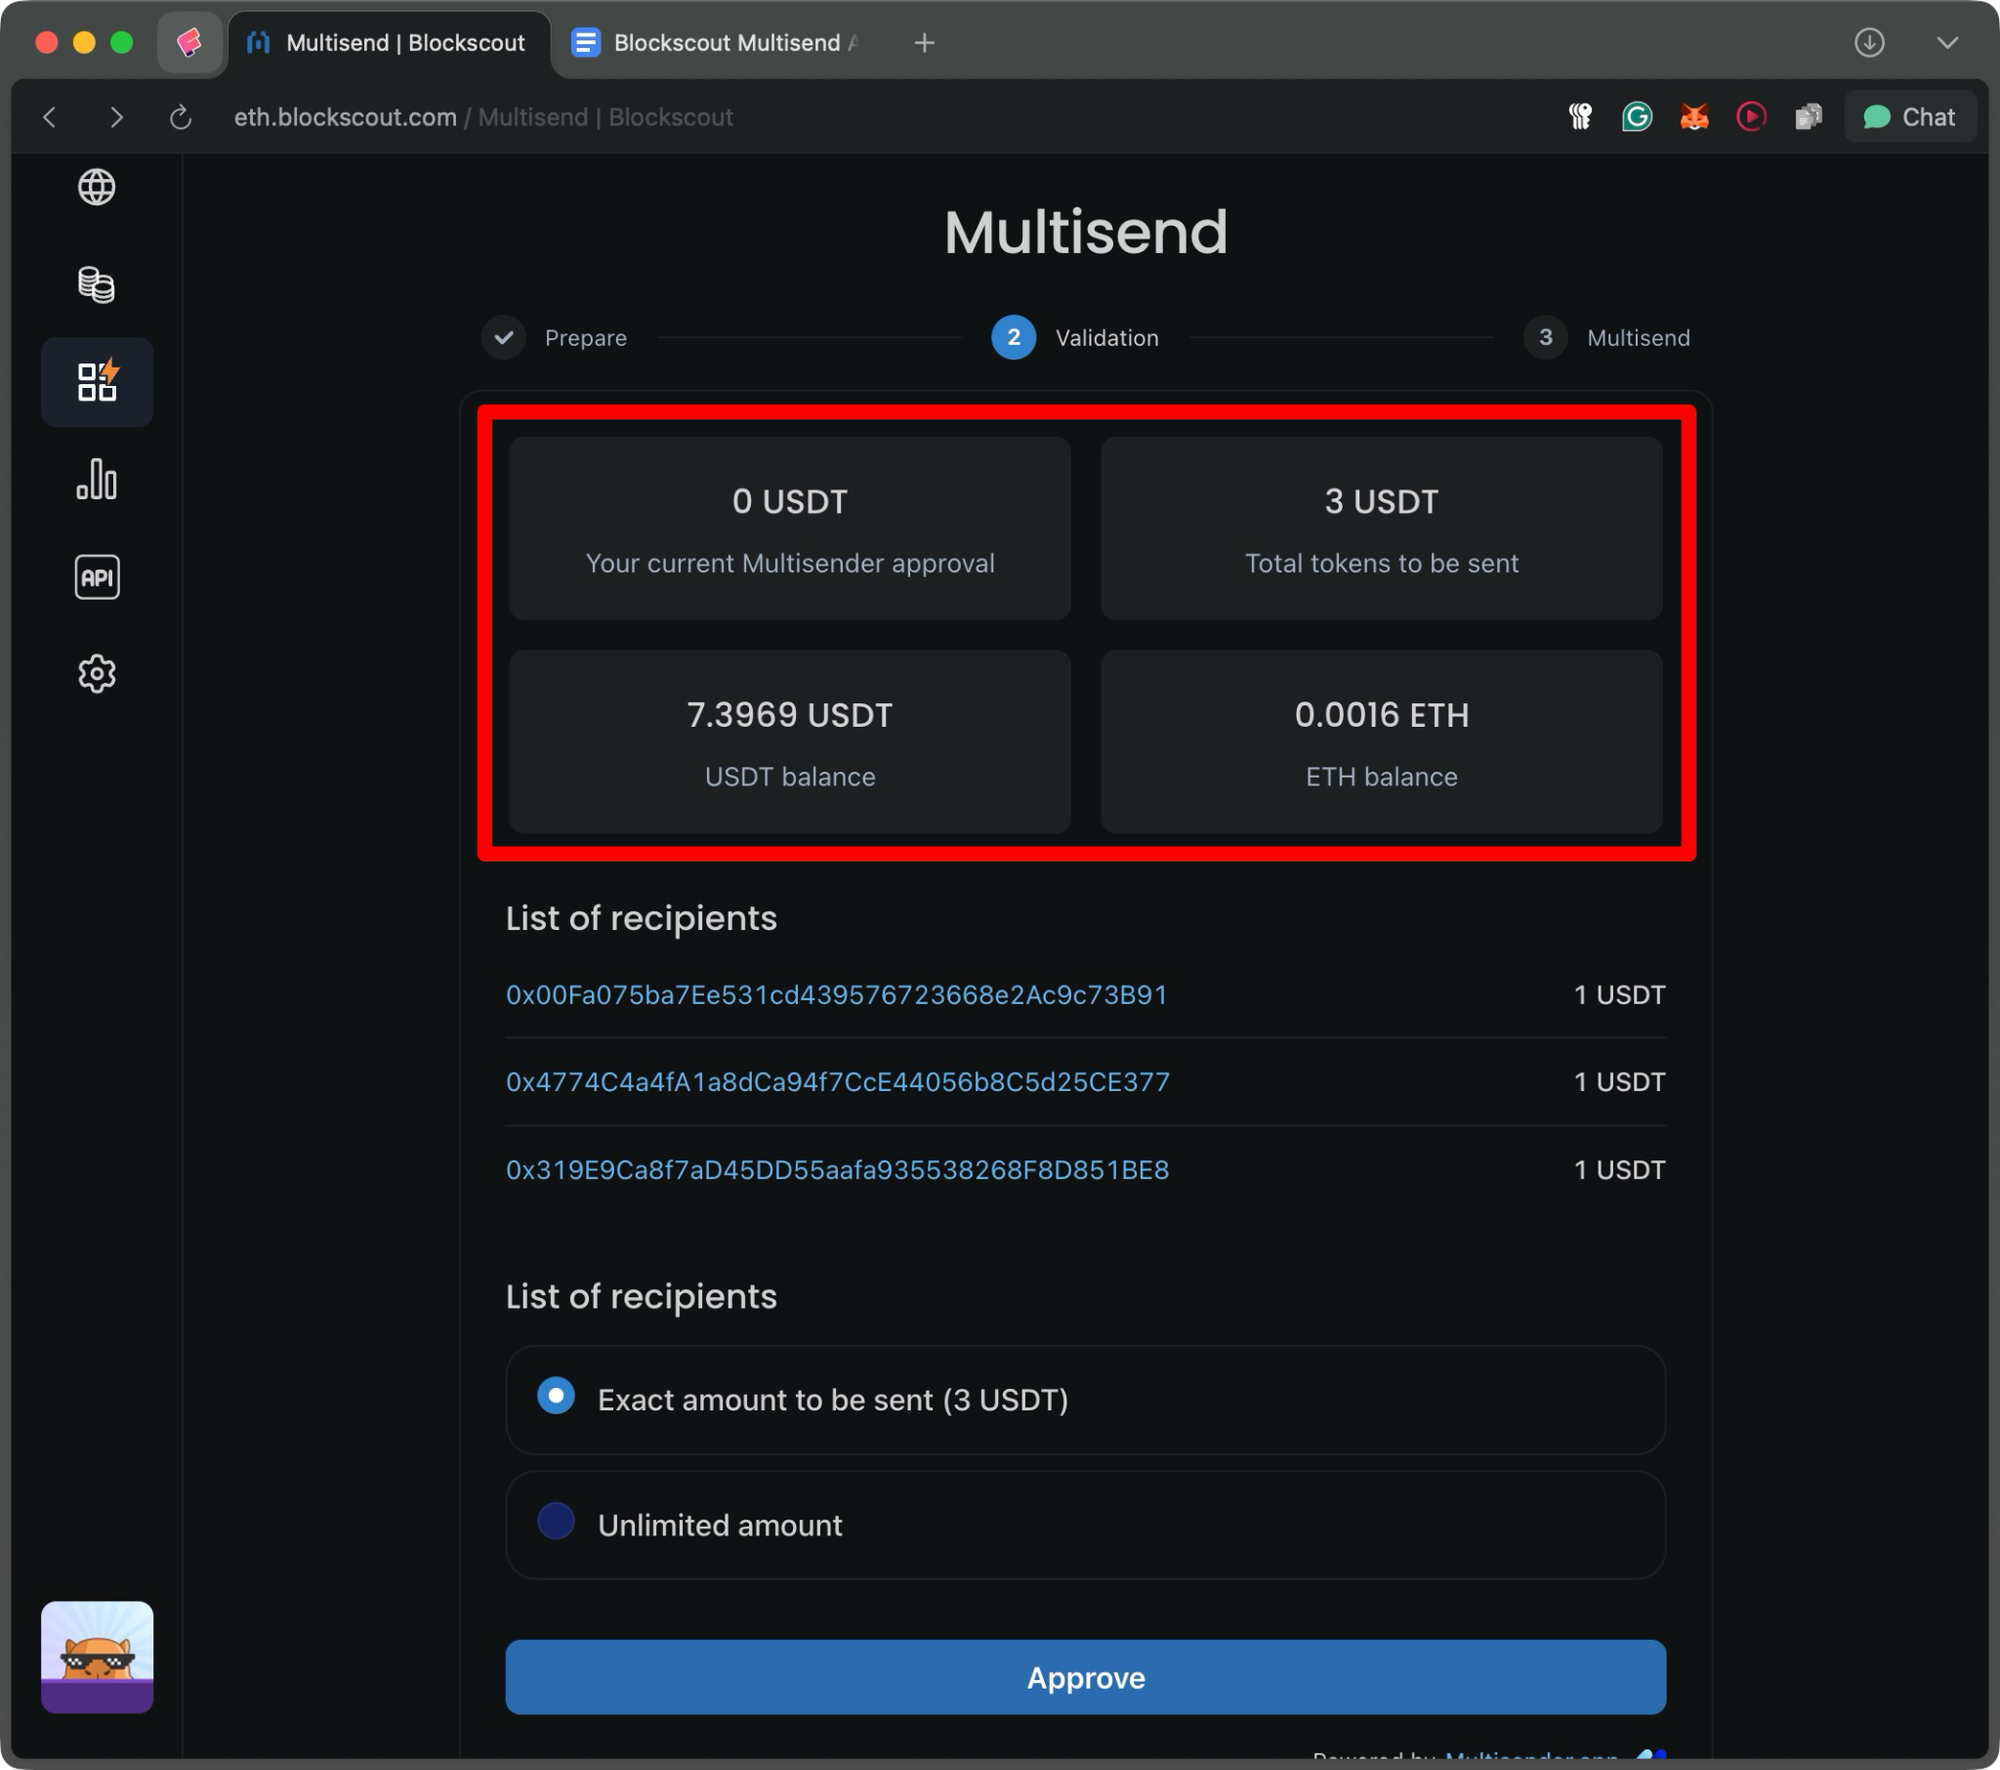This screenshot has width=2000, height=1770.
Task: Open recipient address starting with 0x00Fa075
Action: [836, 994]
